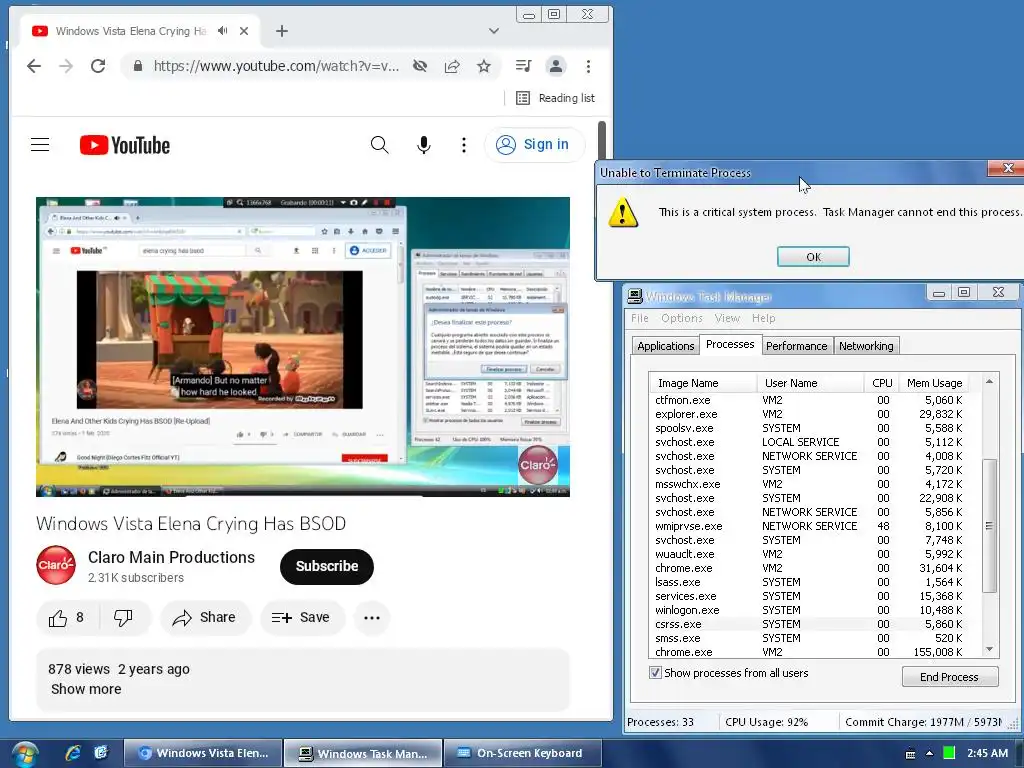Screen dimensions: 1024x768
Task: Share this page via address bar icon
Action: click(x=452, y=66)
